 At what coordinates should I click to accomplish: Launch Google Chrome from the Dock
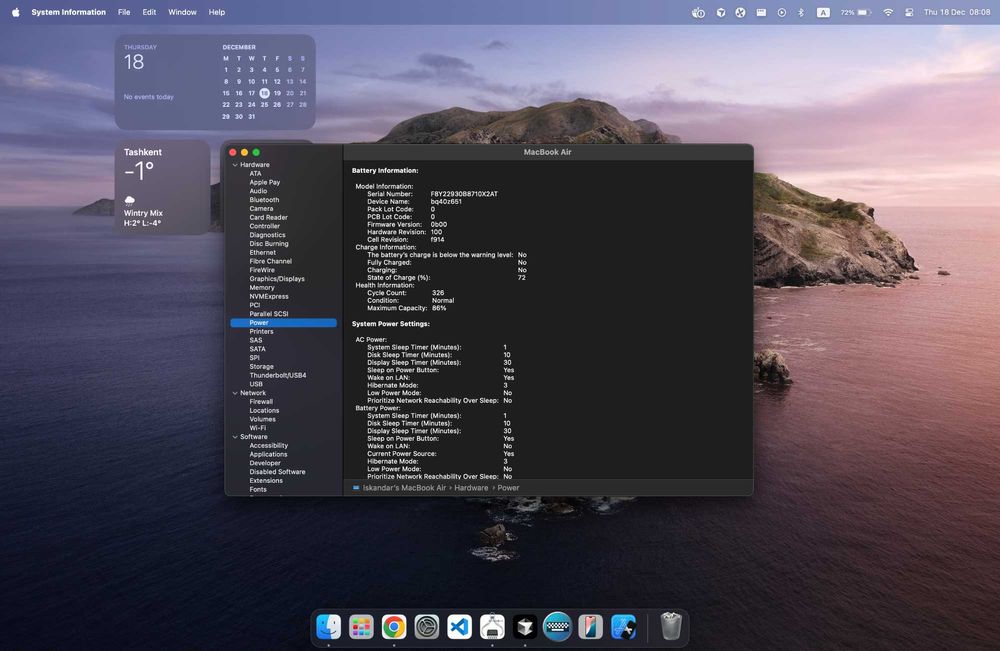pyautogui.click(x=394, y=627)
